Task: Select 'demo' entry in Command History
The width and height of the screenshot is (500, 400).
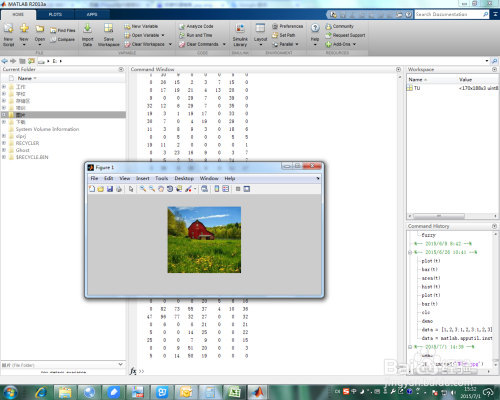Action: [x=427, y=321]
